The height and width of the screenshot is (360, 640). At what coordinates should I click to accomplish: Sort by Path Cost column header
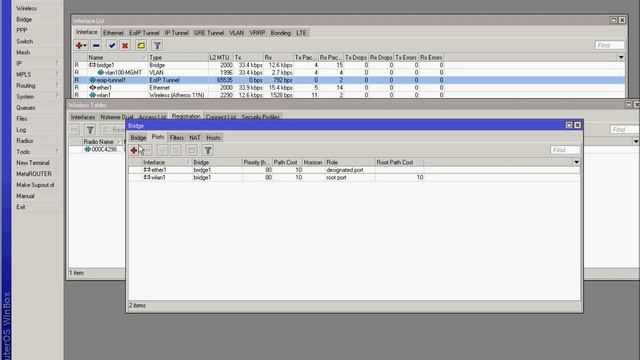point(287,162)
